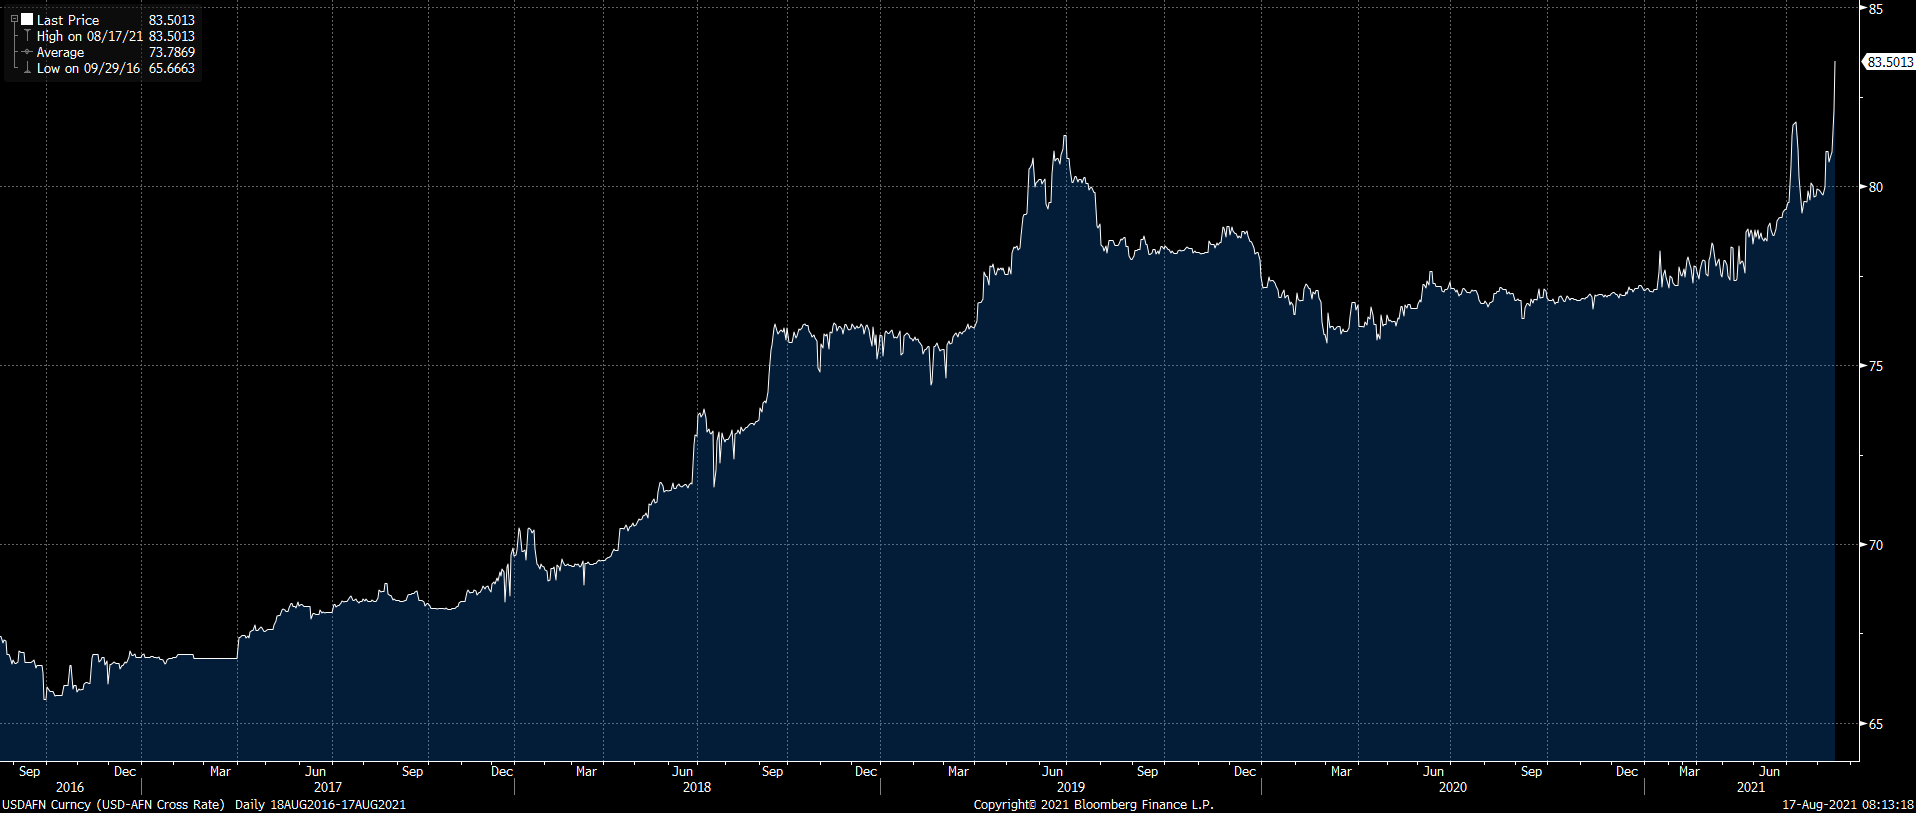Click the 83.5013 value in Last Price row
The image size is (1916, 813).
[172, 20]
